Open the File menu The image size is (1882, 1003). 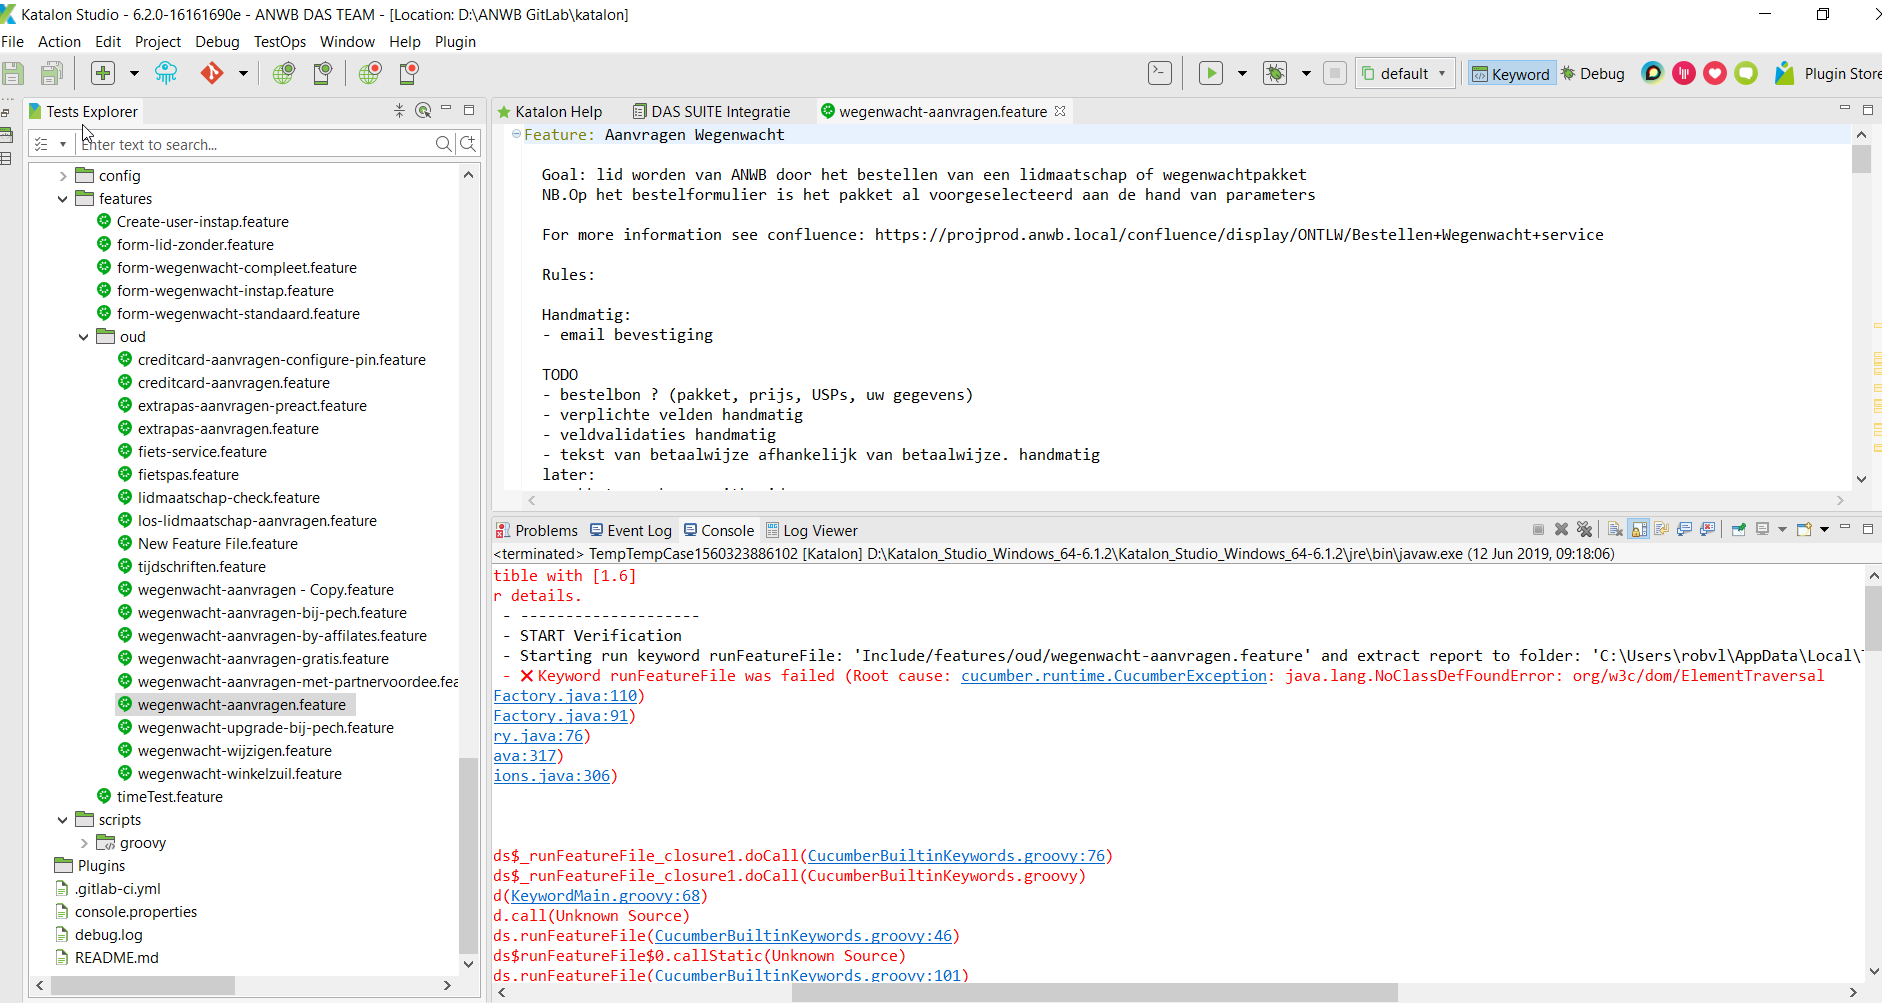[13, 41]
